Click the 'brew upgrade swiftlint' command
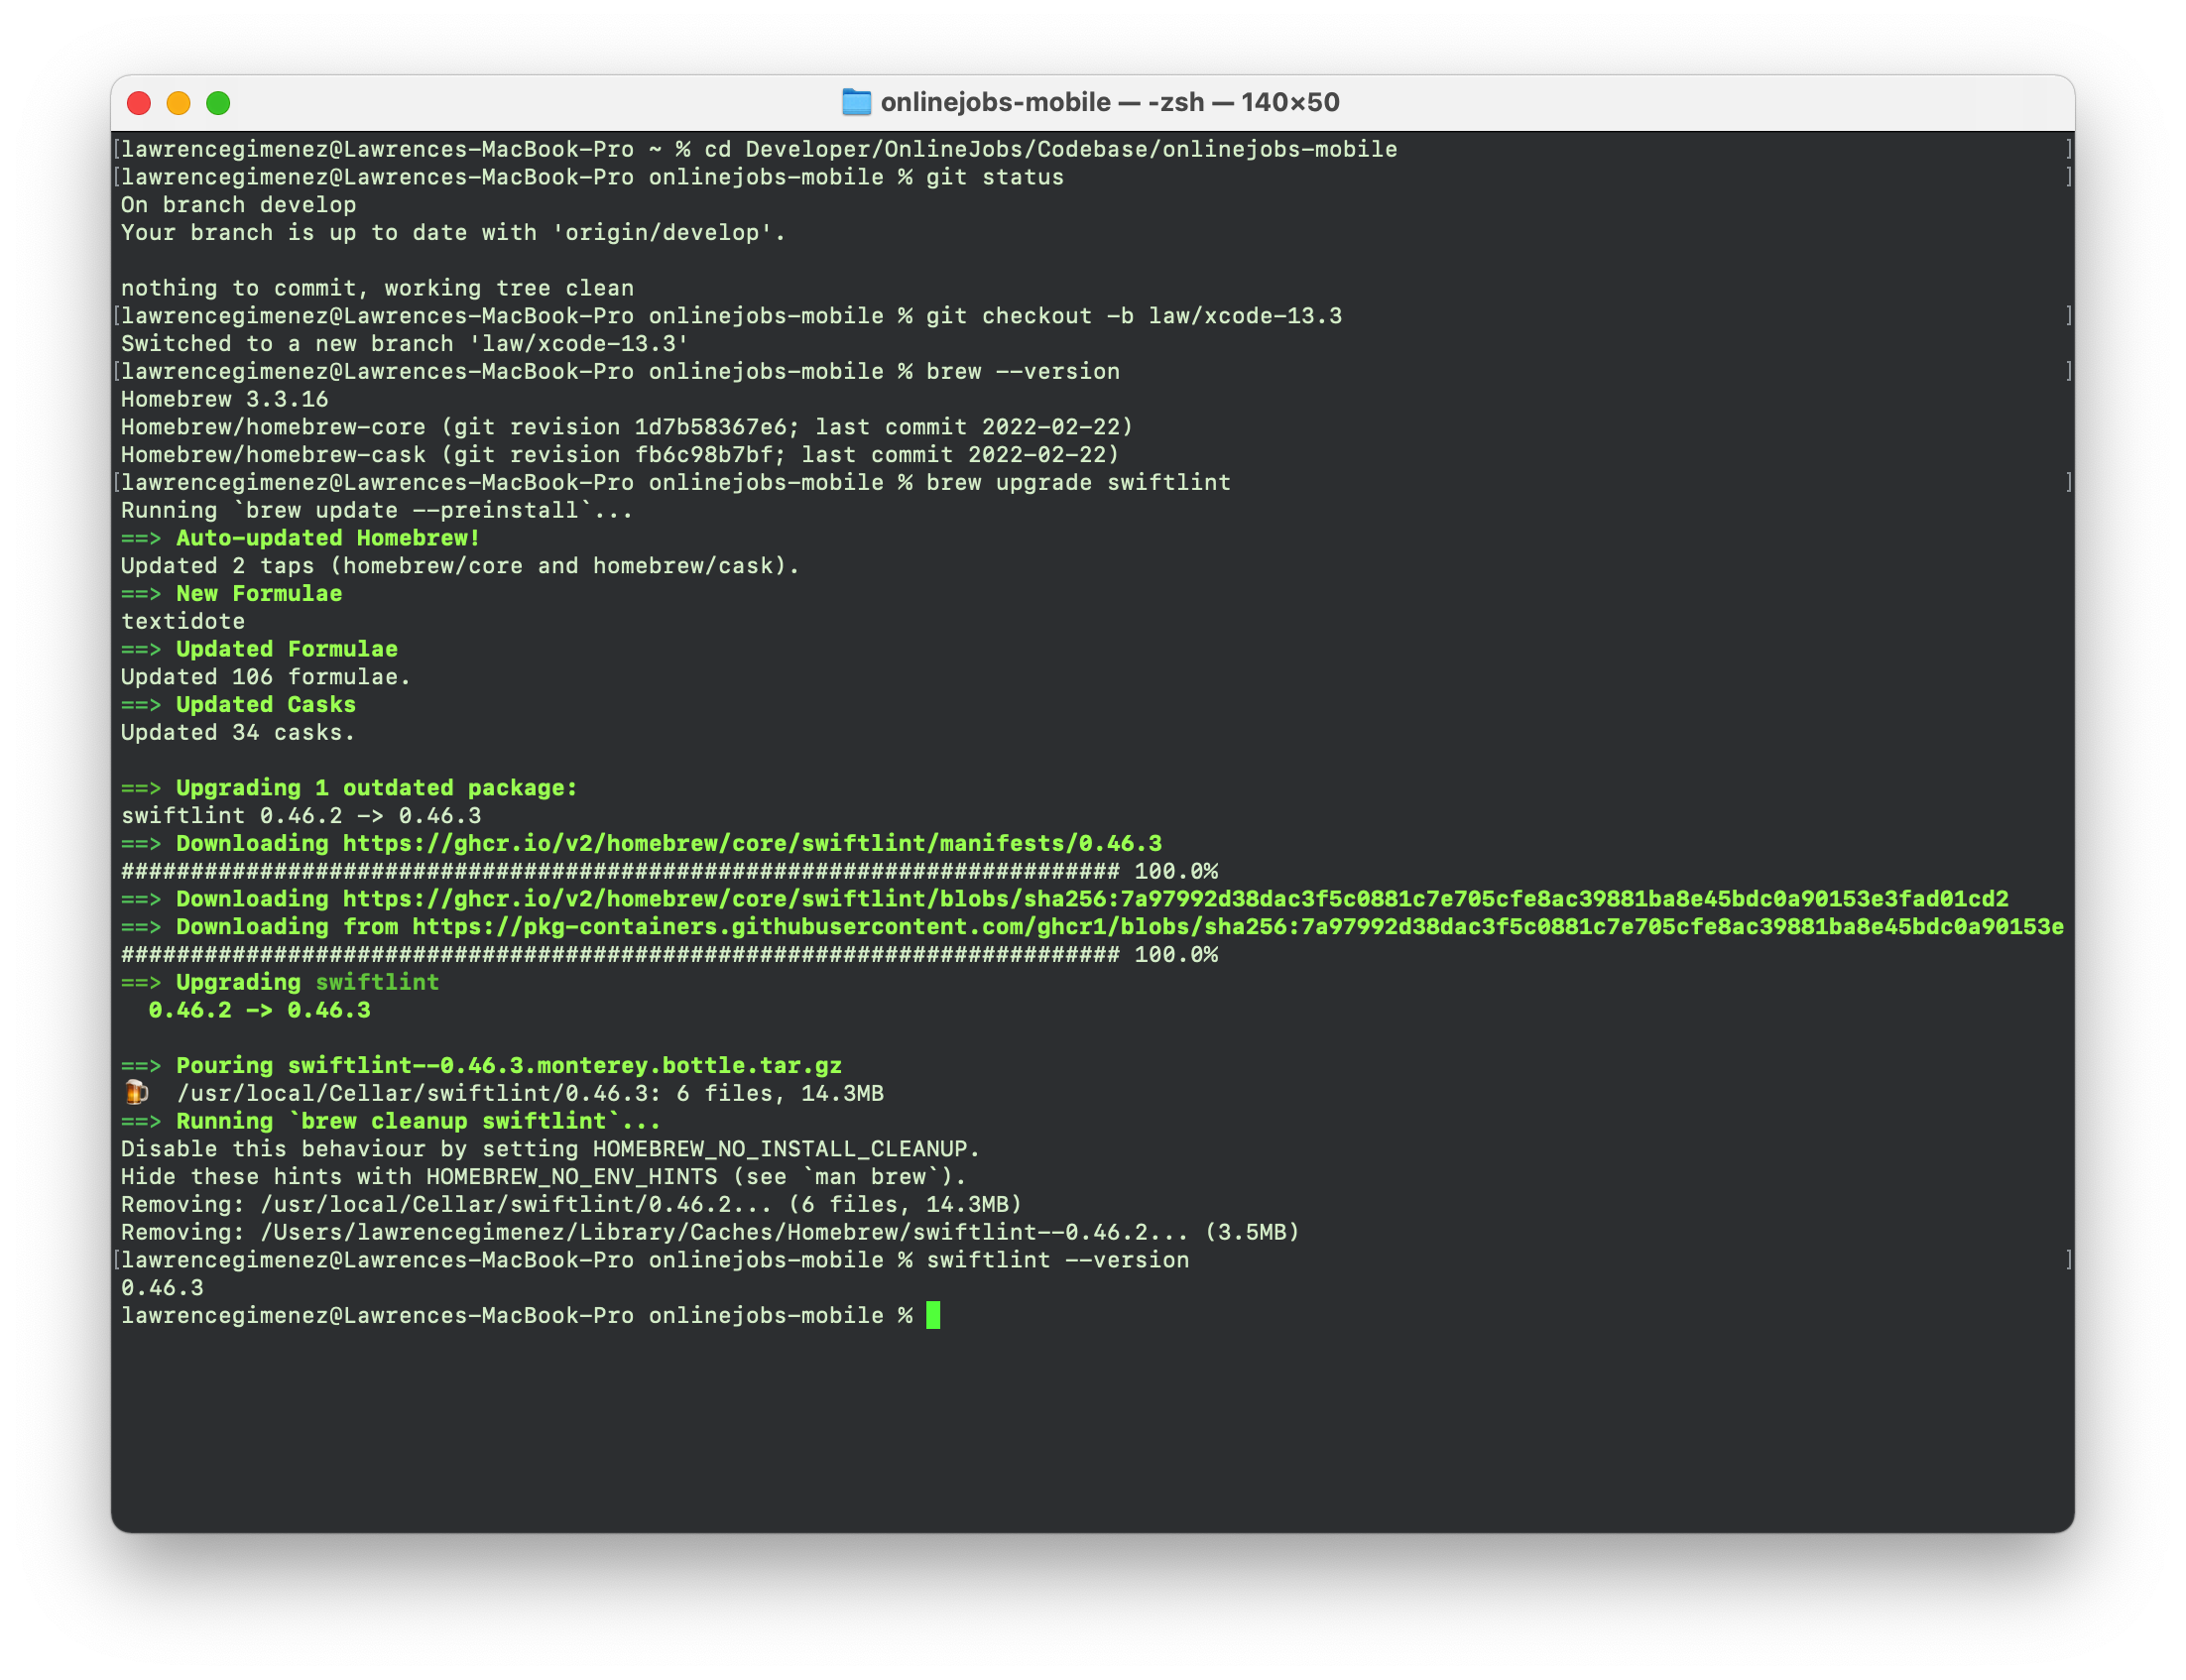This screenshot has height=1680, width=2186. tap(1078, 483)
